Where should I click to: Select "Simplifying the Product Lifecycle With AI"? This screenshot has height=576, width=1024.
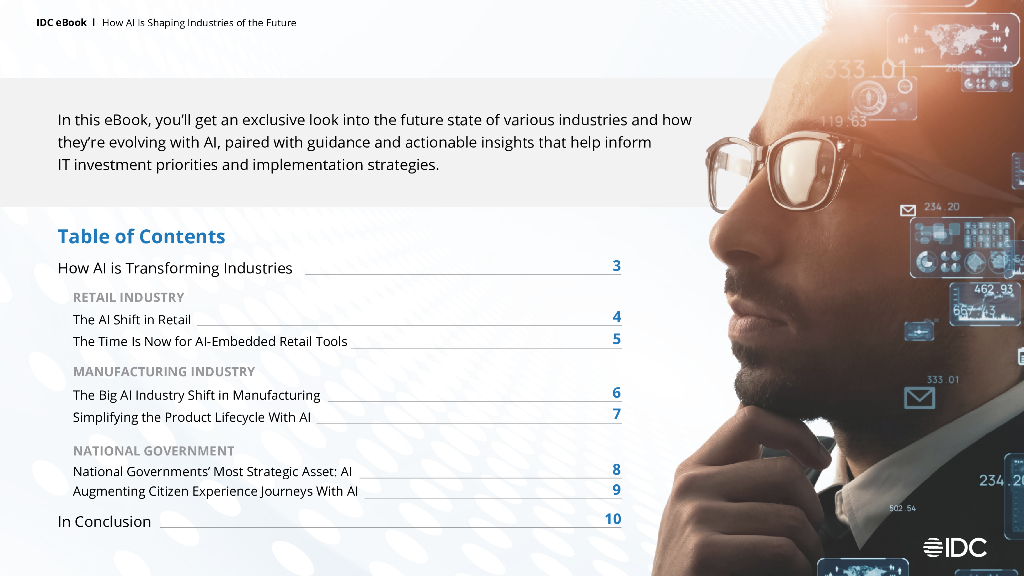click(x=192, y=417)
